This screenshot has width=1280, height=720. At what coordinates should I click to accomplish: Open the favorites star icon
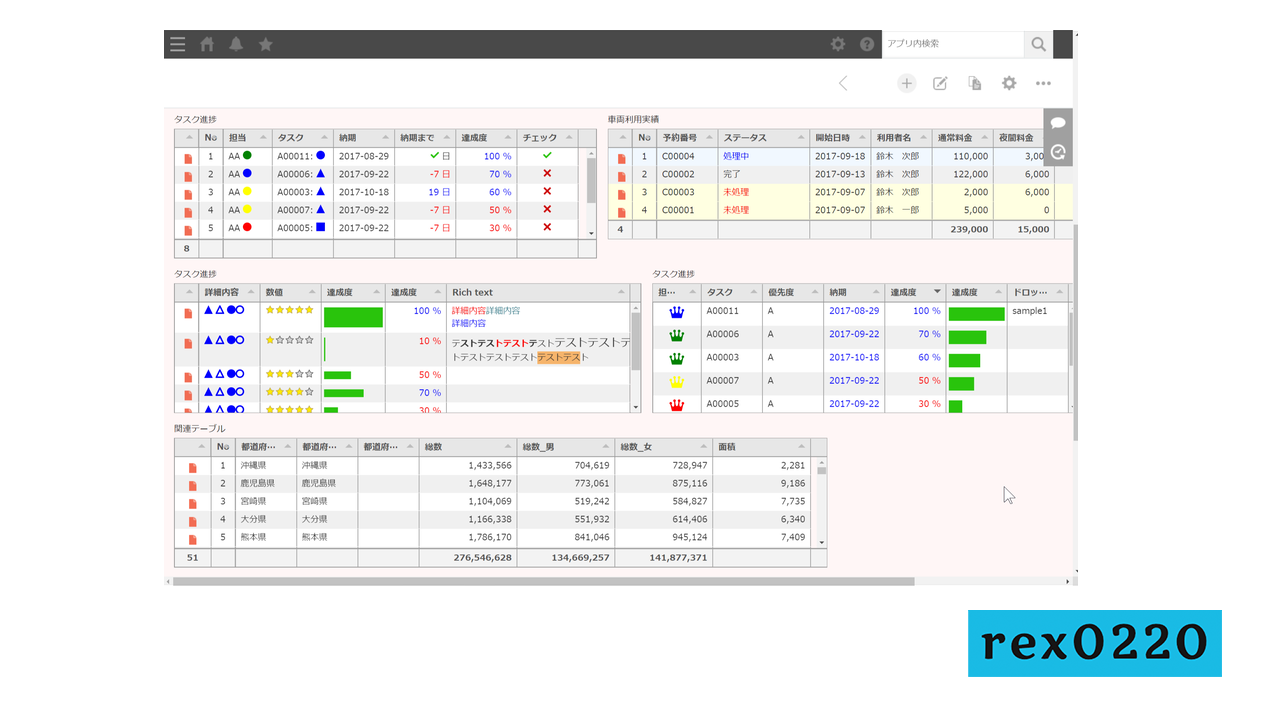[265, 44]
